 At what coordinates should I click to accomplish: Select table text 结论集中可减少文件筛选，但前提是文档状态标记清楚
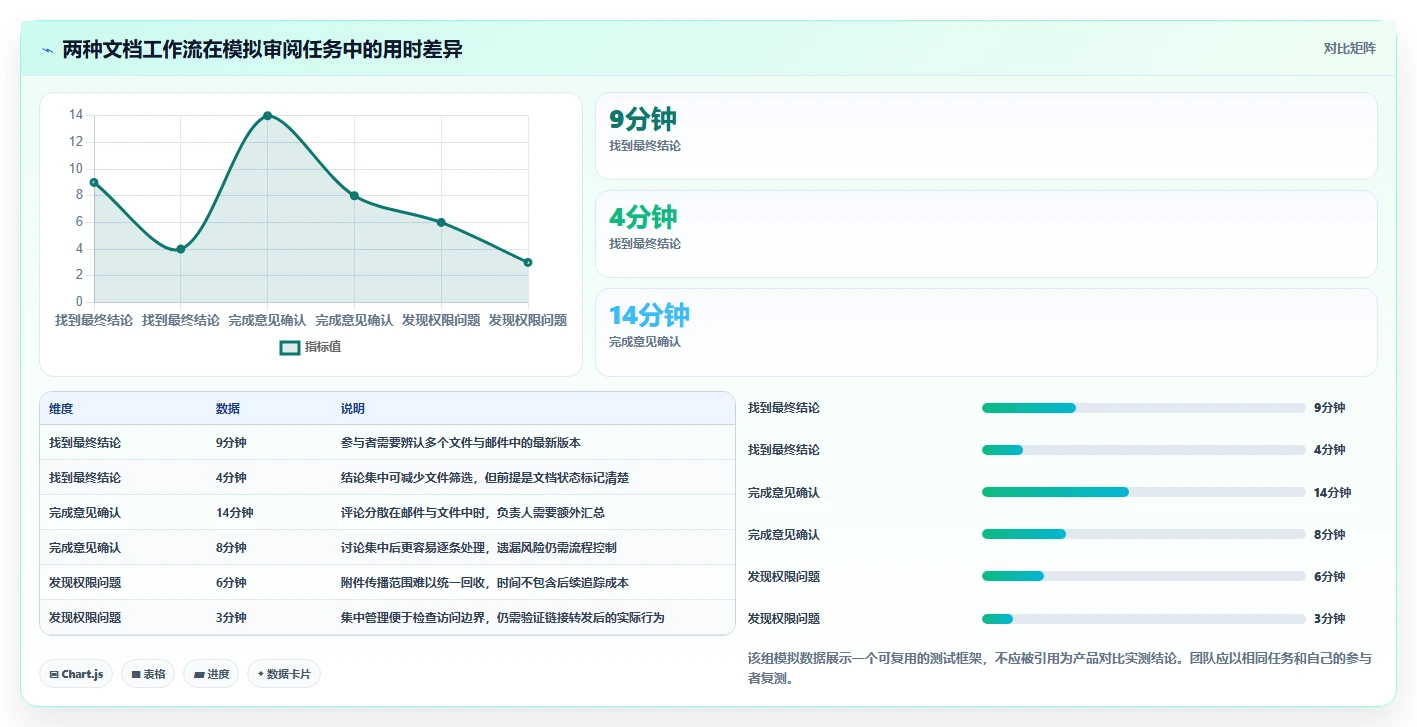click(x=485, y=478)
